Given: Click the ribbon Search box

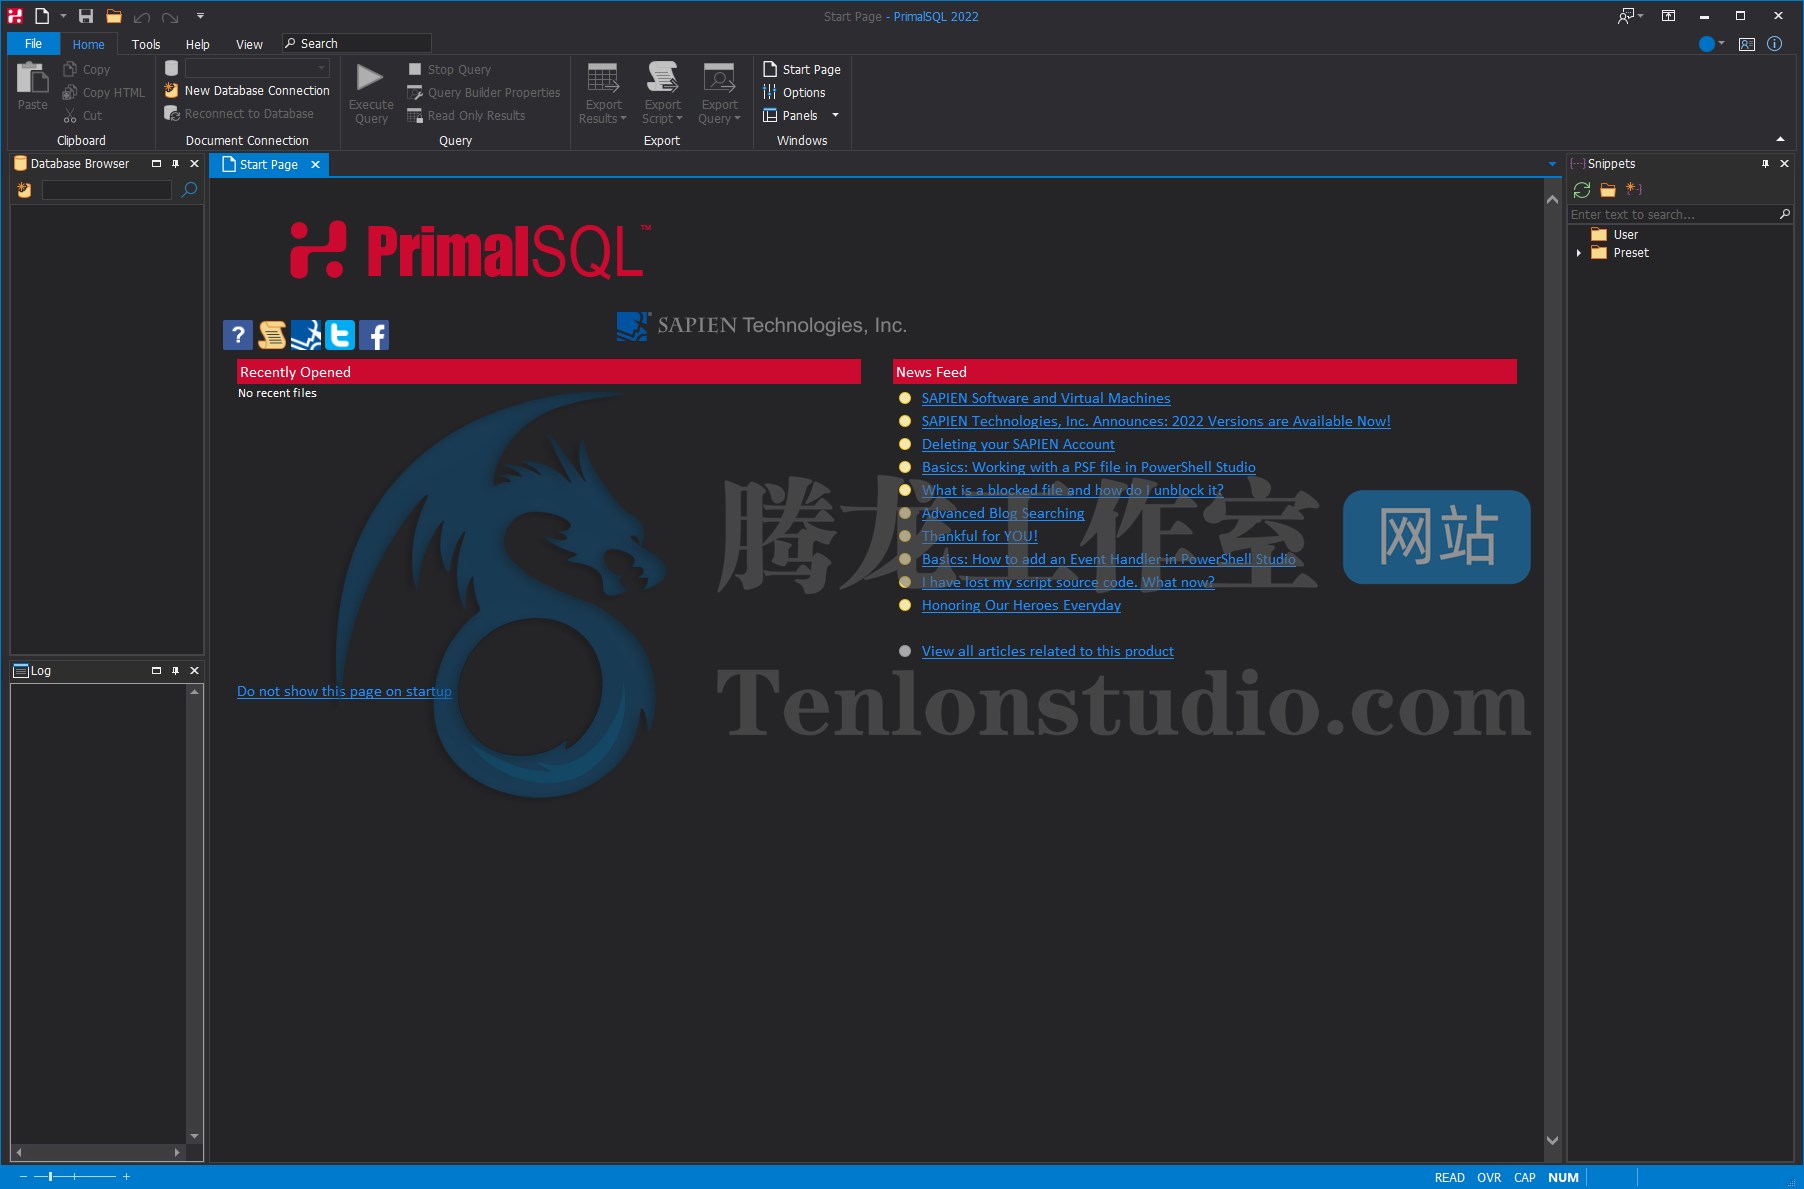Looking at the screenshot, I should point(356,43).
